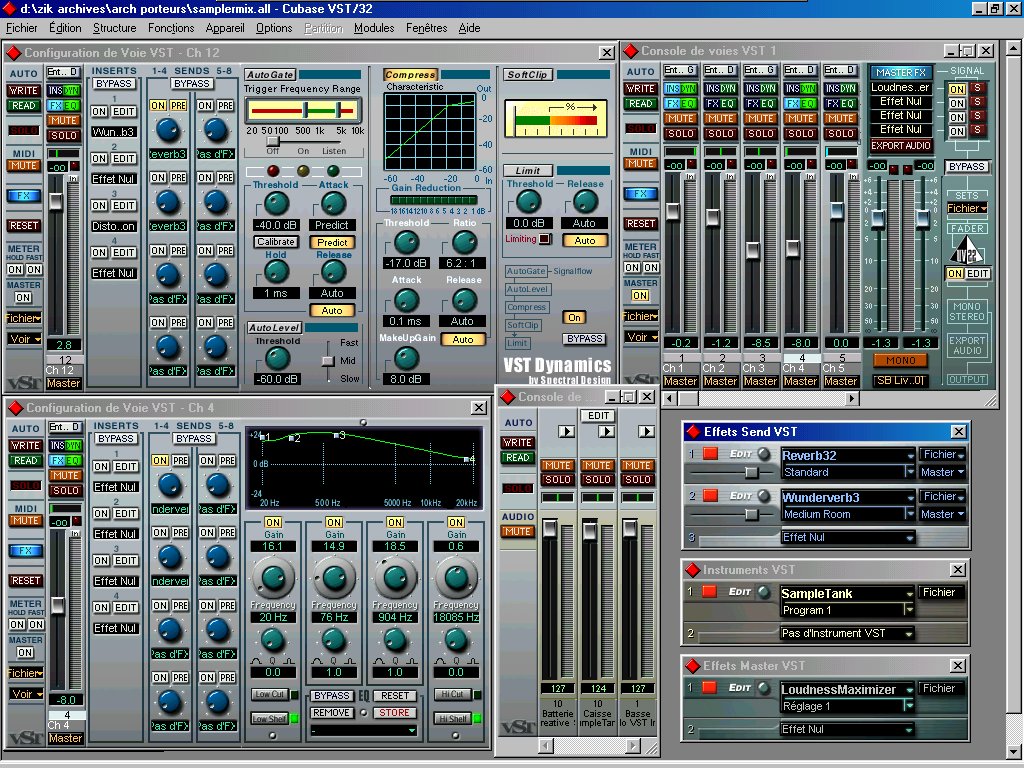Image resolution: width=1024 pixels, height=768 pixels.
Task: Click BYPASS button in VST Dynamics
Action: (x=584, y=339)
